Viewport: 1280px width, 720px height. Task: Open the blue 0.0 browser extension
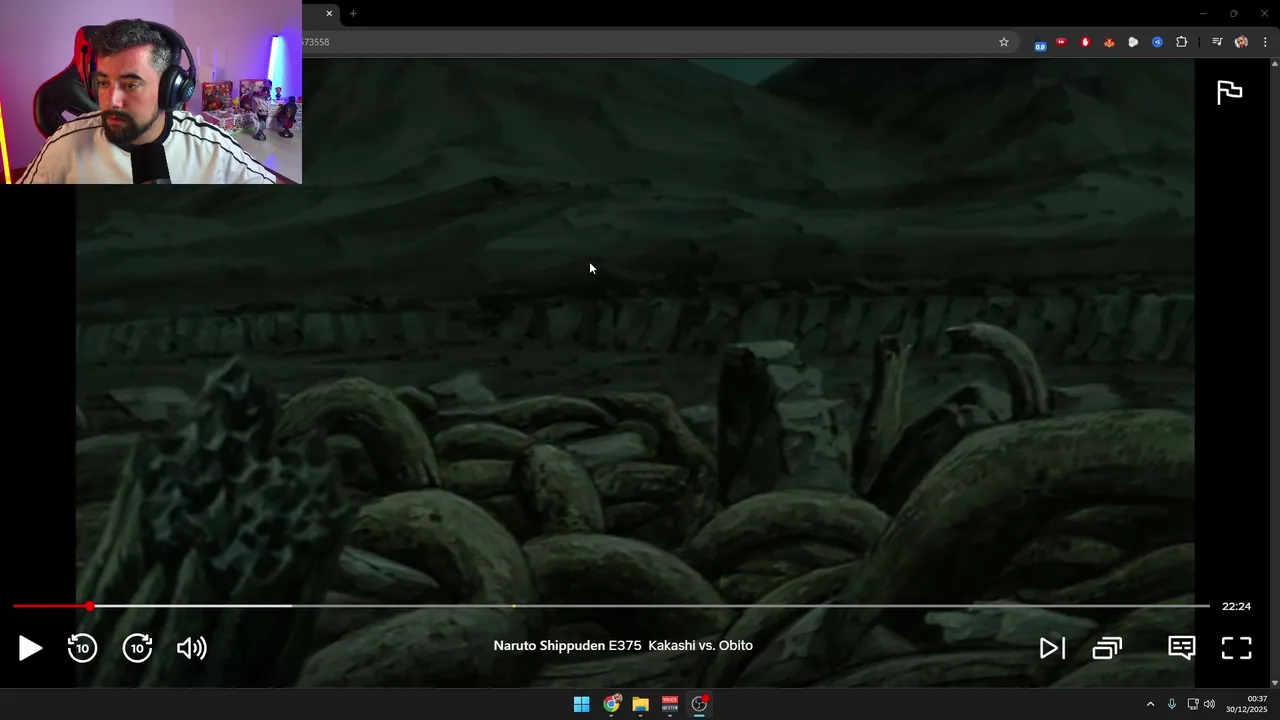click(x=1040, y=43)
